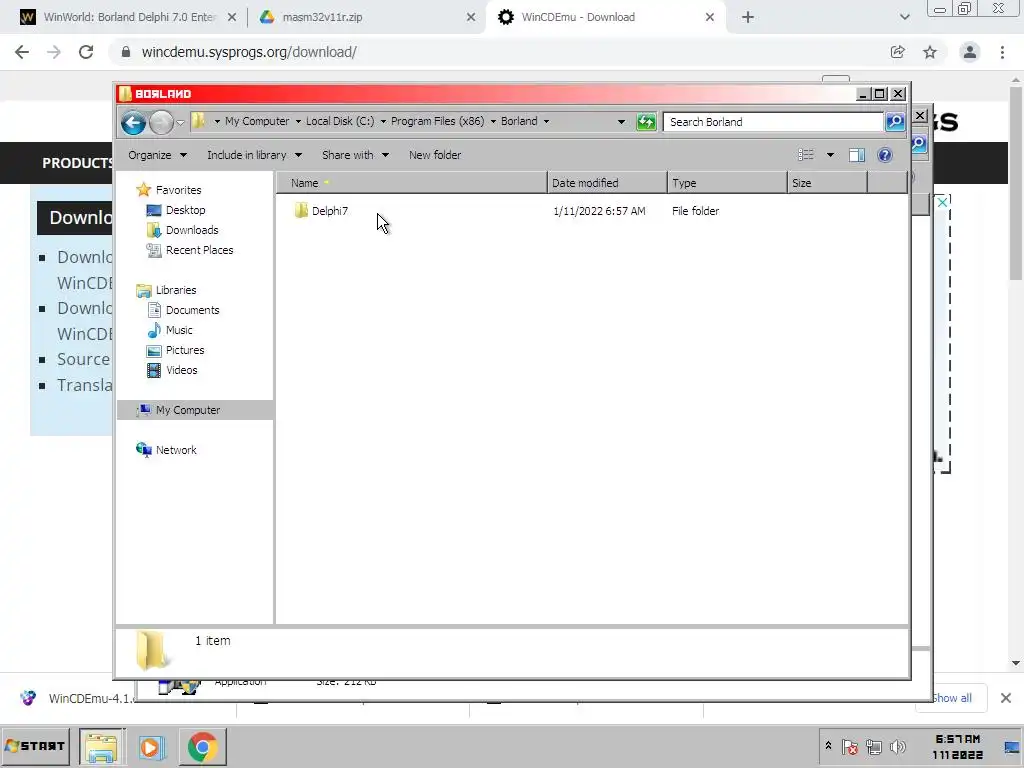Viewport: 1024px width, 768px height.
Task: Click the Explorer forward navigation arrow
Action: point(161,122)
